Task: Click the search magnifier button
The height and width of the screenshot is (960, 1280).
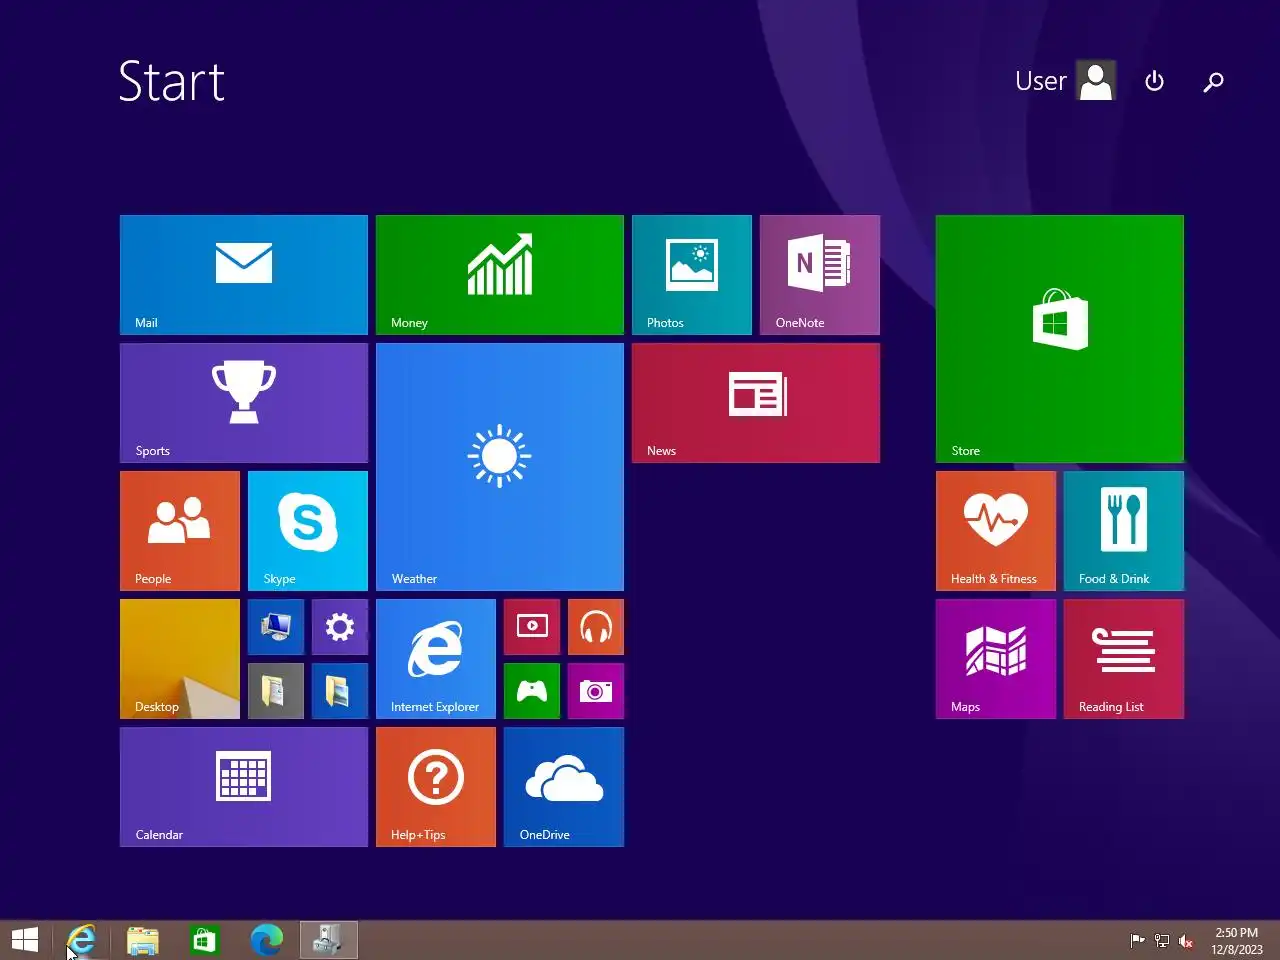Action: (x=1213, y=81)
